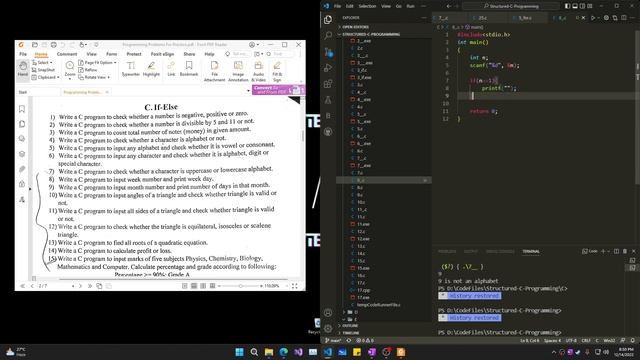Screen dimensions: 640x360
Task: Click the Image Annotation tool
Action: pos(238,71)
